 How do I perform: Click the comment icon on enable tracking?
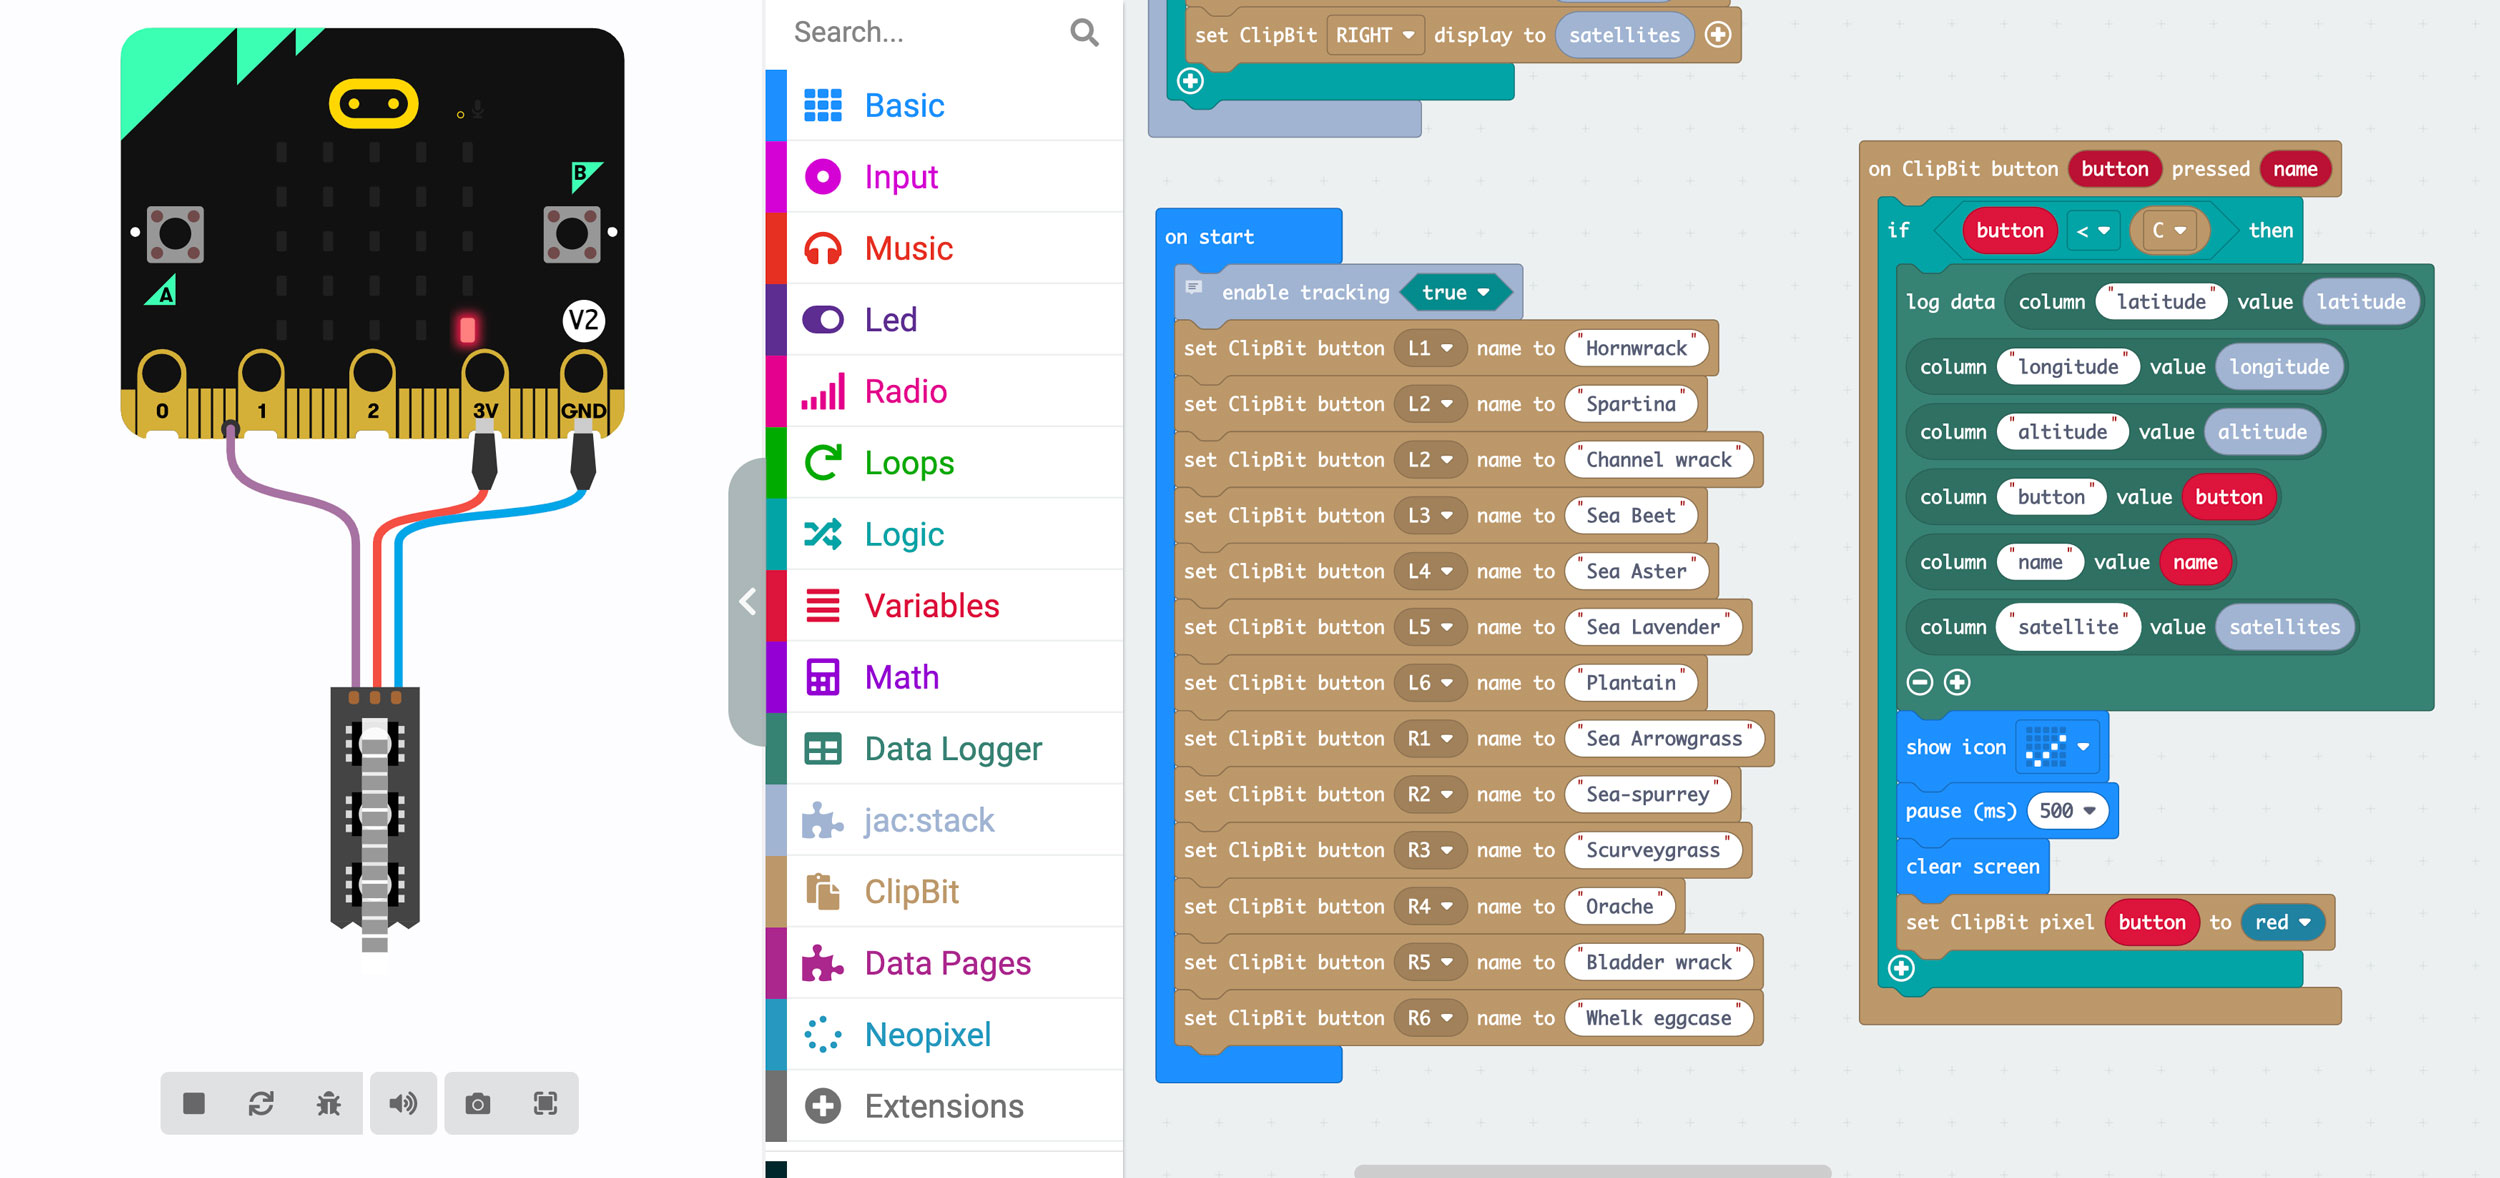(1194, 288)
